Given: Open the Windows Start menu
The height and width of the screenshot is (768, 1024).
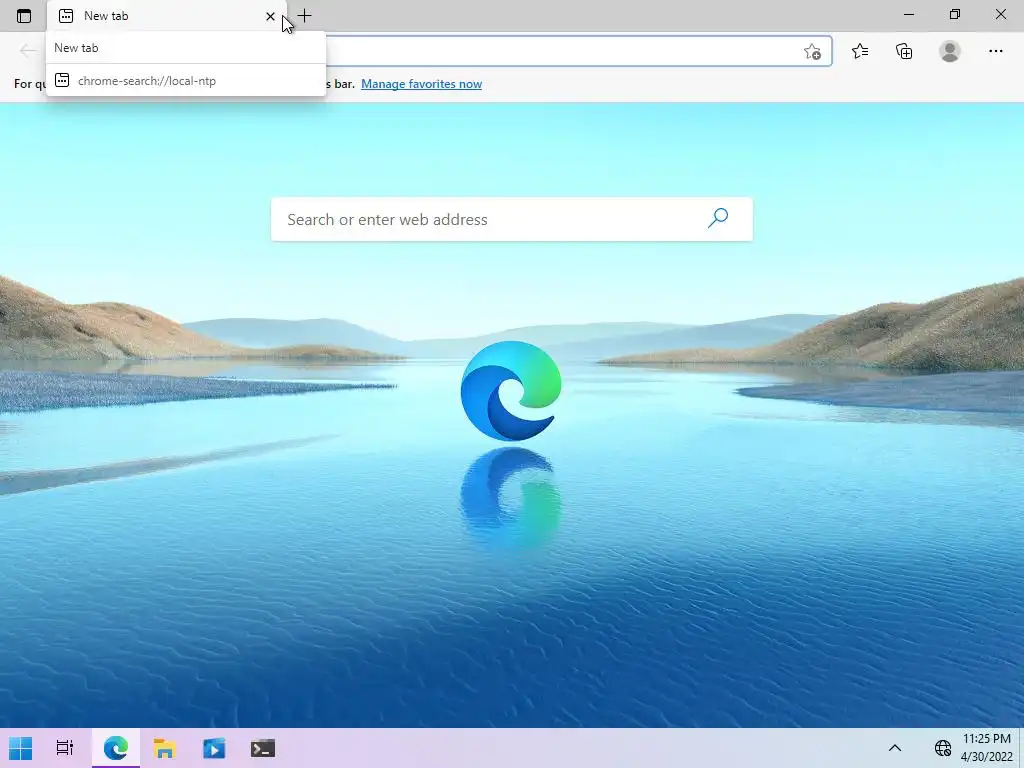Looking at the screenshot, I should point(20,748).
